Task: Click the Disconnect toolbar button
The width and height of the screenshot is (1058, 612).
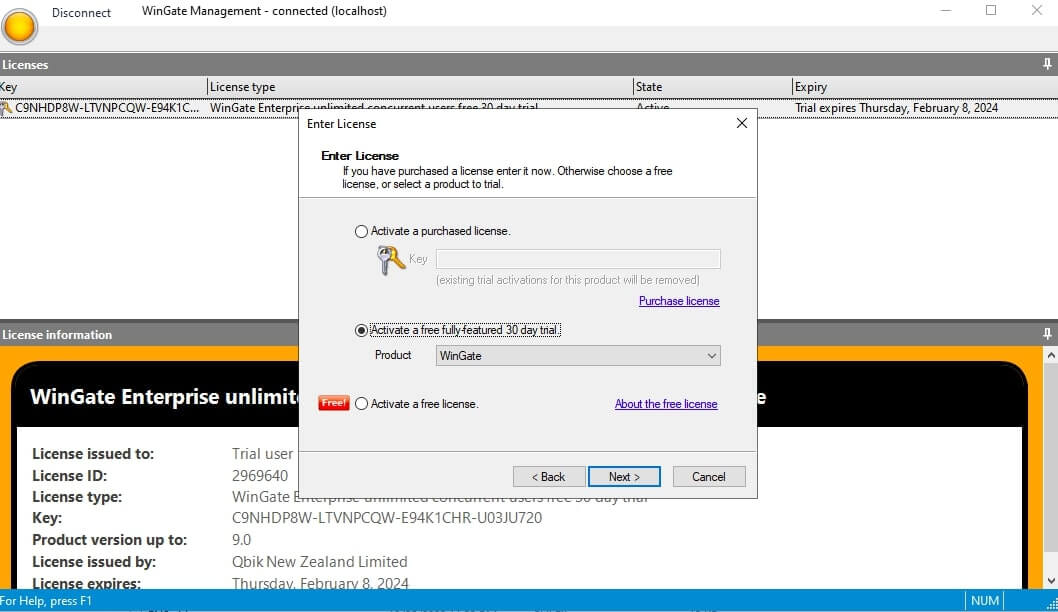Action: click(x=81, y=13)
